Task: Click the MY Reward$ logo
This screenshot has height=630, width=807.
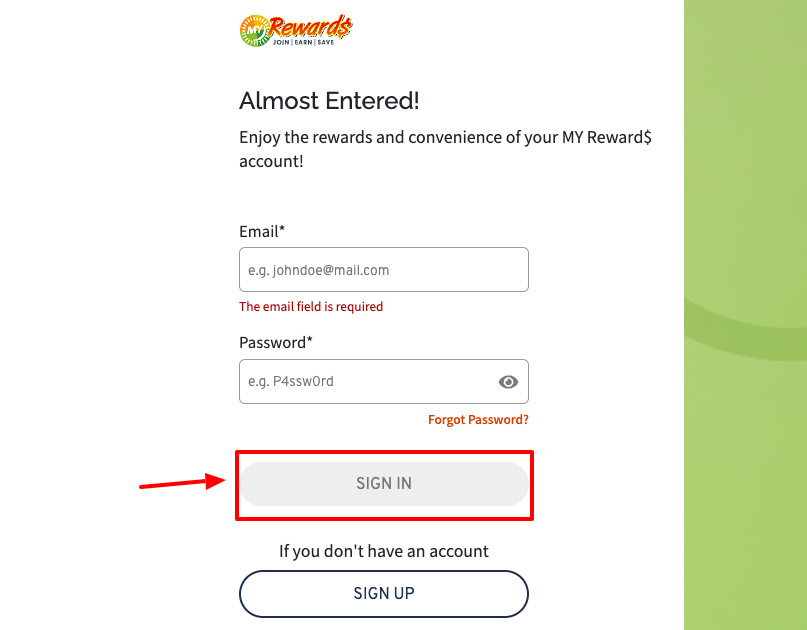Action: point(294,29)
